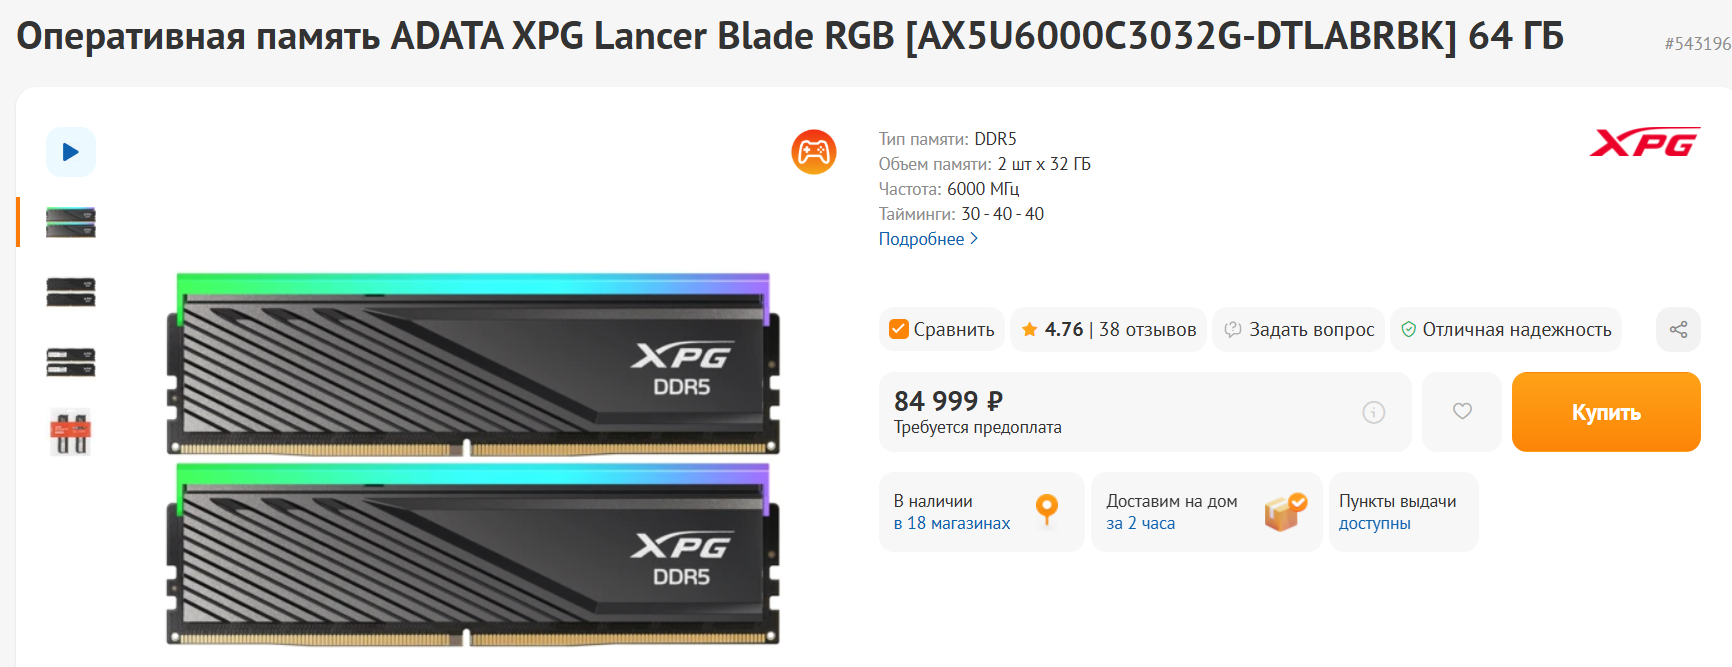
Task: Click the Отличная надежность badge
Action: [x=1506, y=329]
